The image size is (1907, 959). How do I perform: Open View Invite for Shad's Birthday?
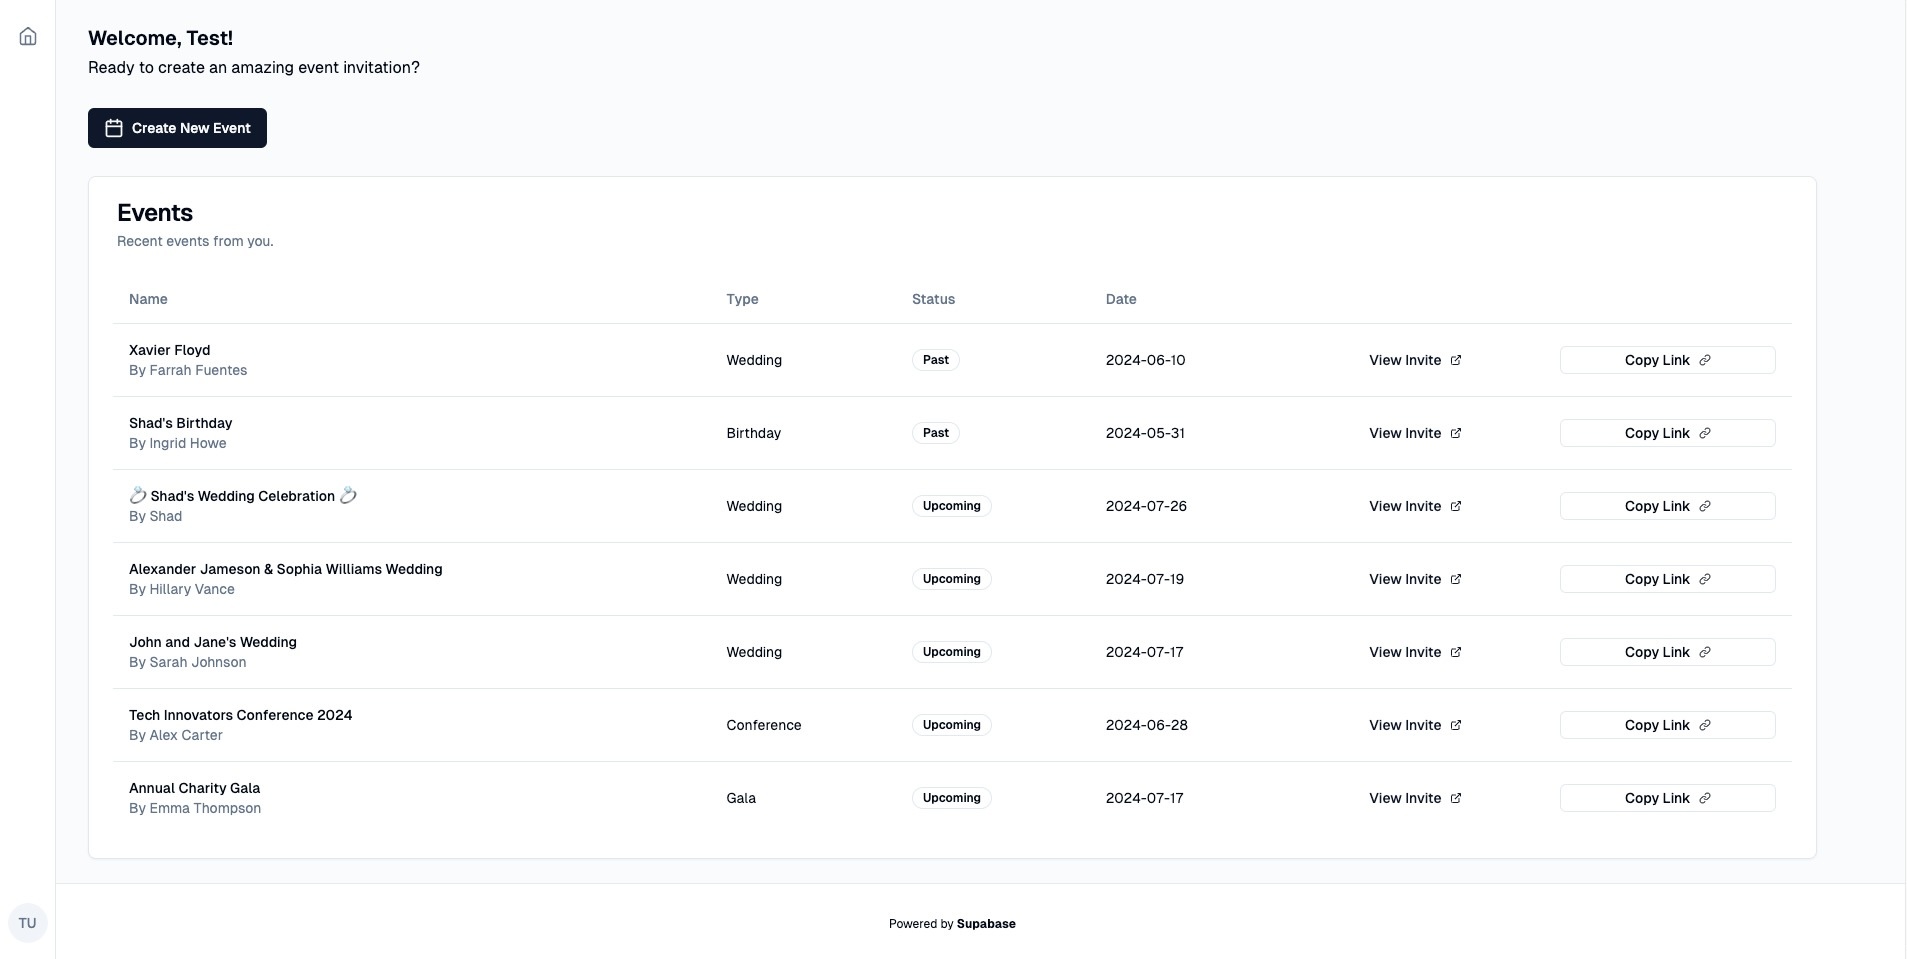pyautogui.click(x=1414, y=433)
